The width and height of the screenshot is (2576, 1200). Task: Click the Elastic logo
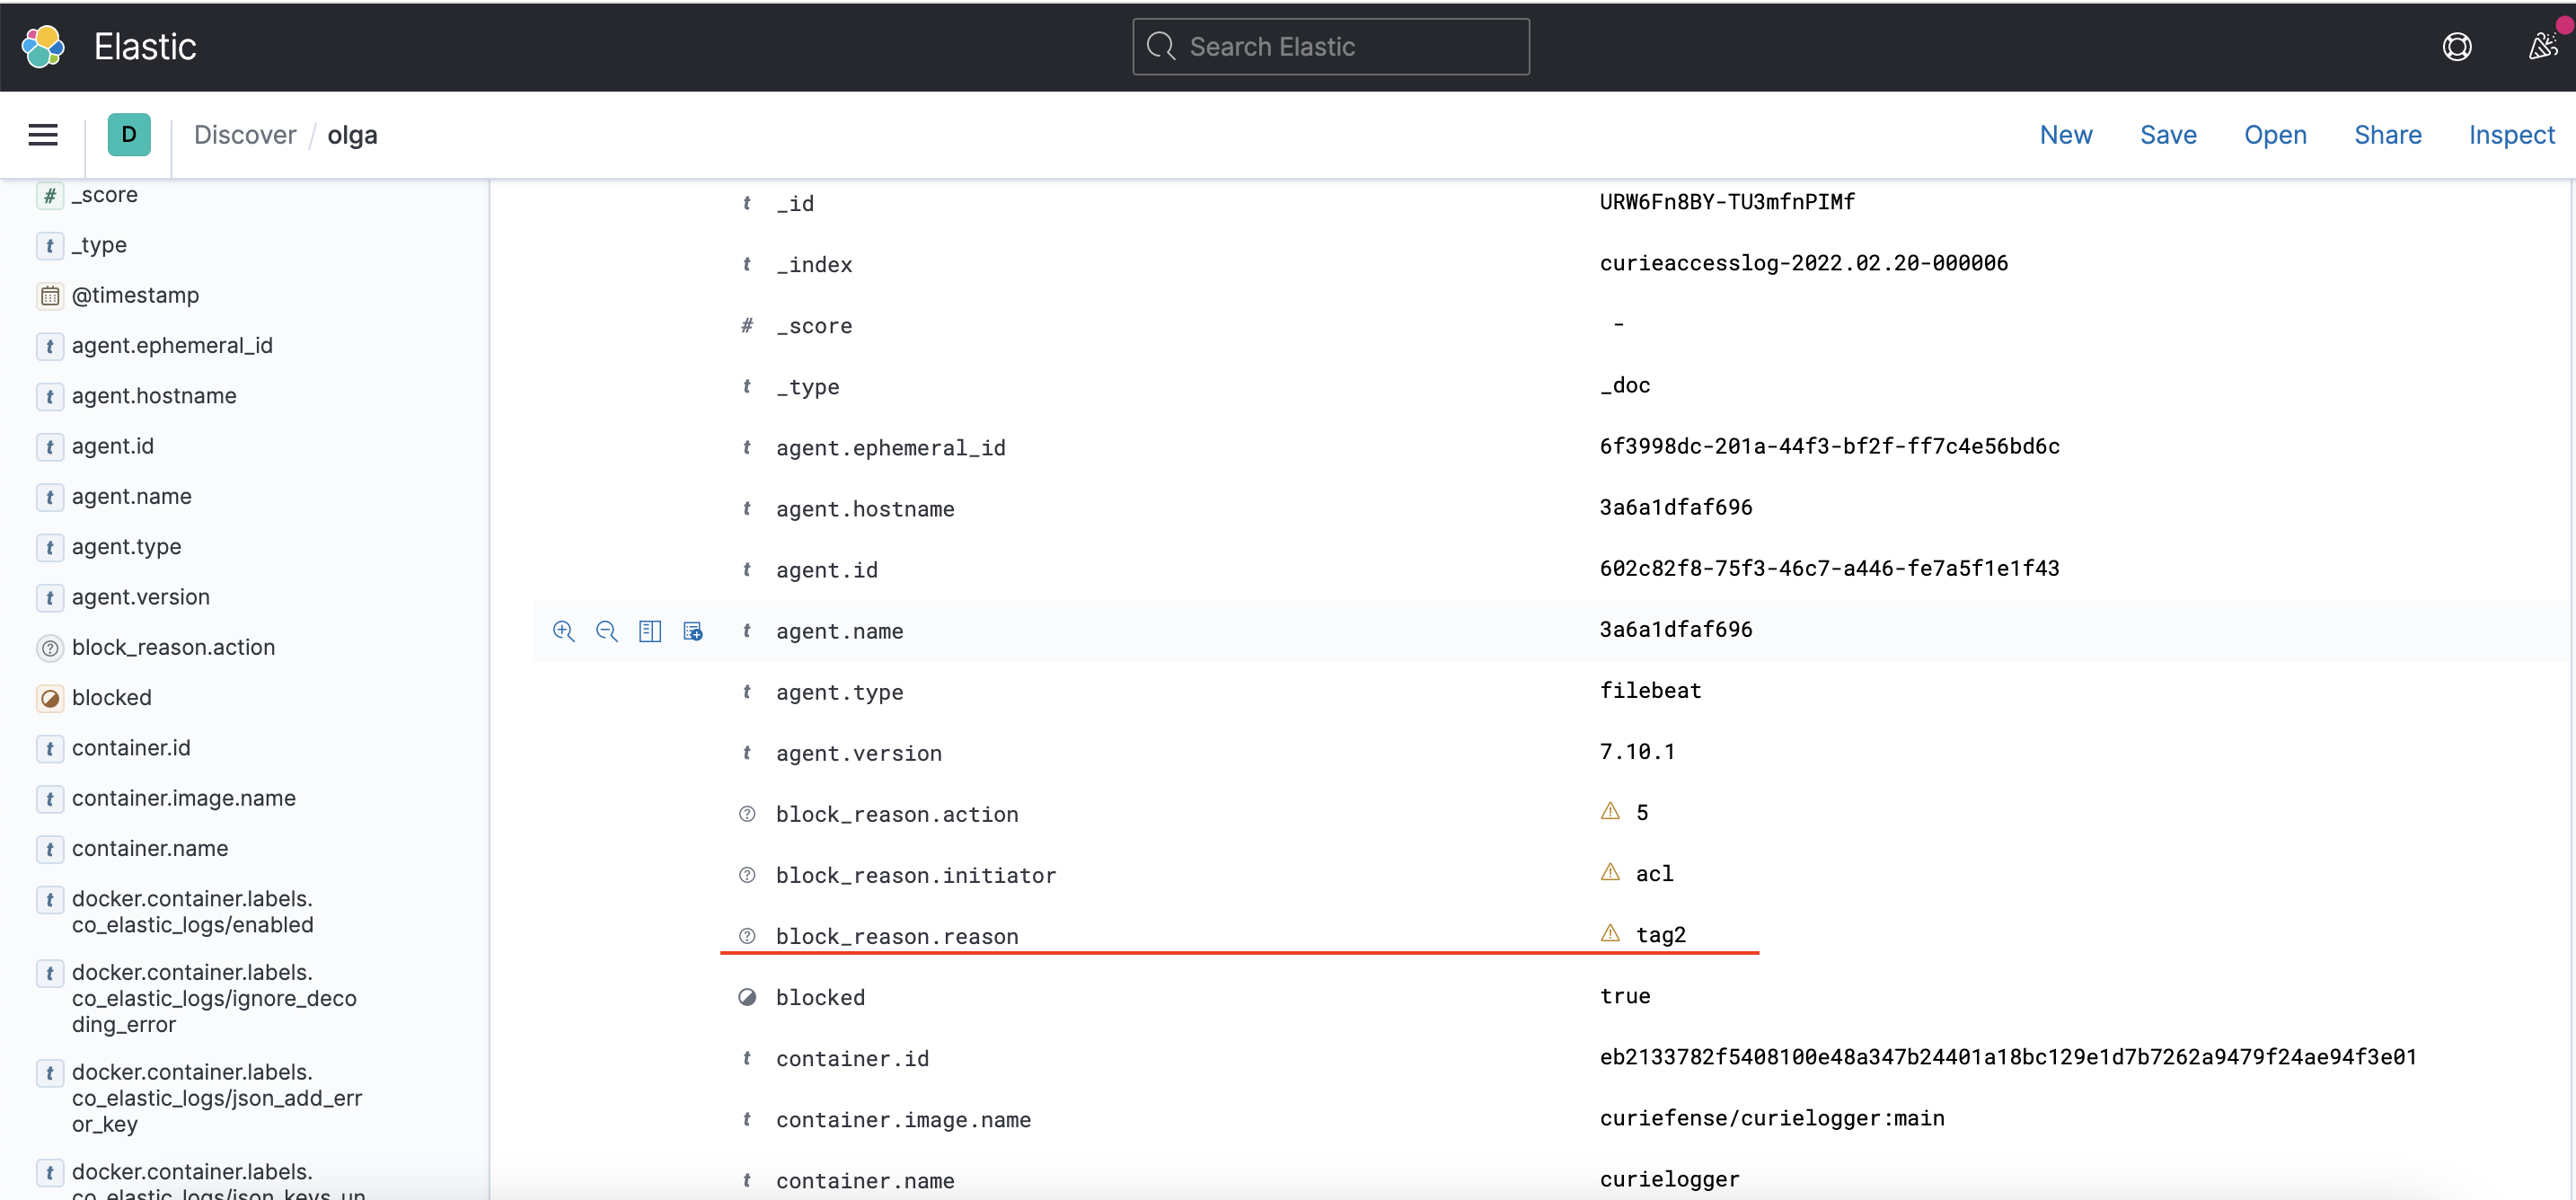tap(41, 46)
